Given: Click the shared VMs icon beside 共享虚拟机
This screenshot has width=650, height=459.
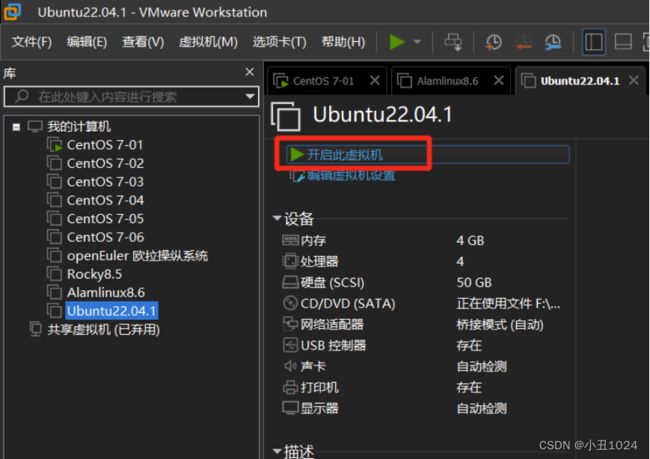Looking at the screenshot, I should [36, 330].
